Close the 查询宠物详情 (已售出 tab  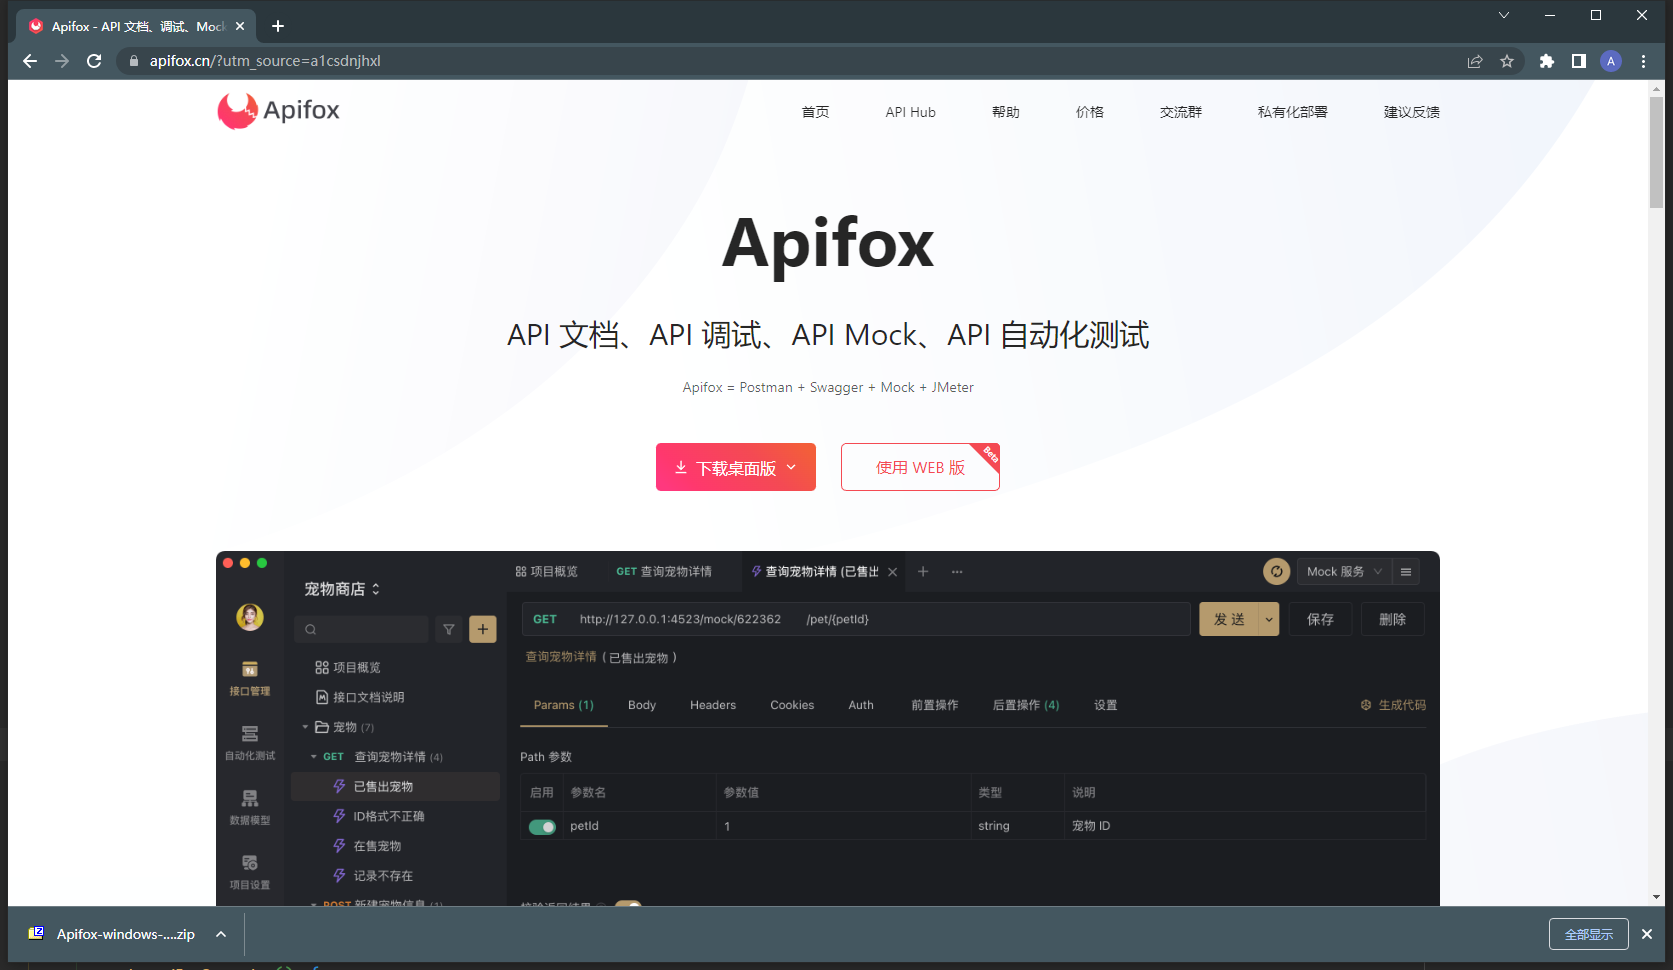(893, 572)
